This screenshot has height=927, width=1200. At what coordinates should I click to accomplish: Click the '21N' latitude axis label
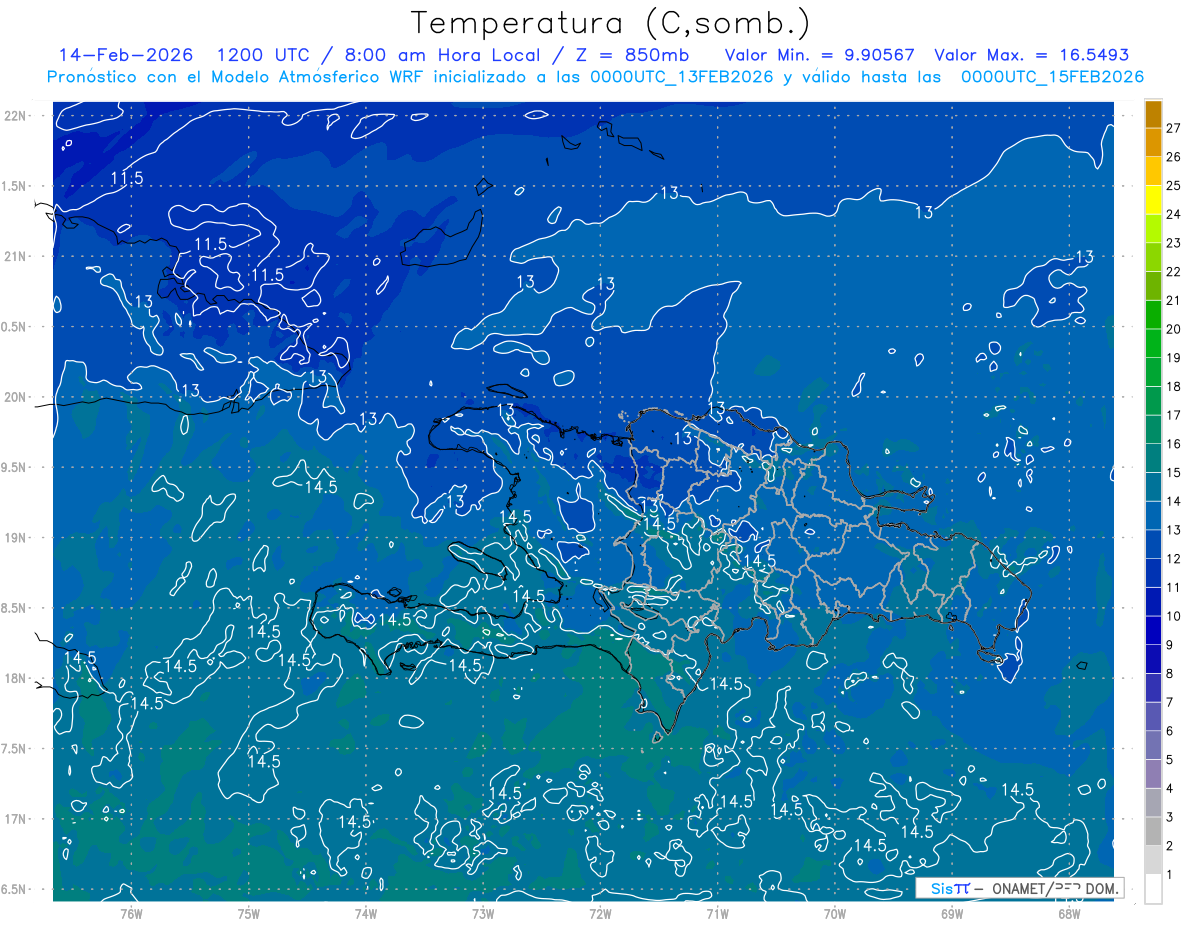coord(15,256)
